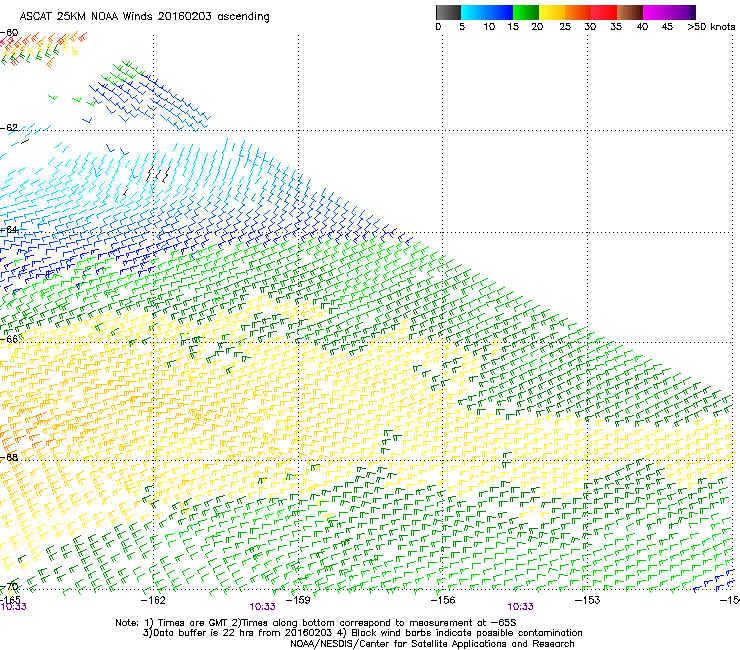Click the yellow 20-25 knots color band
The width and height of the screenshot is (740, 650).
552,12
